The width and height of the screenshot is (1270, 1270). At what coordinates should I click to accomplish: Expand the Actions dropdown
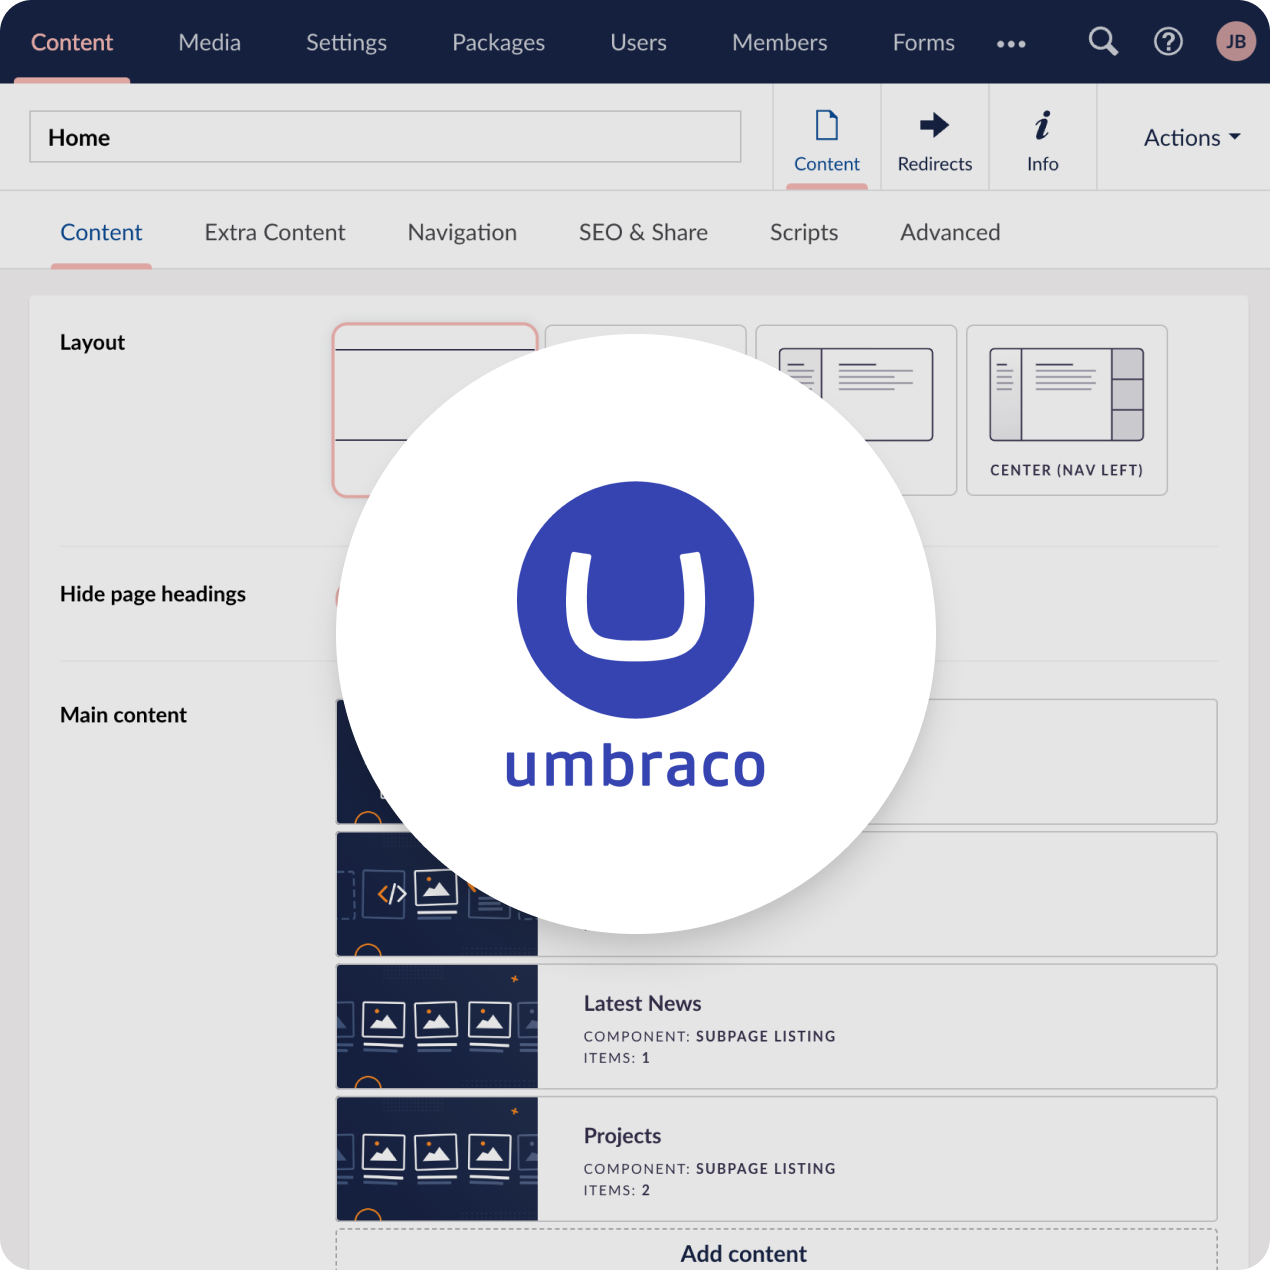(x=1192, y=138)
